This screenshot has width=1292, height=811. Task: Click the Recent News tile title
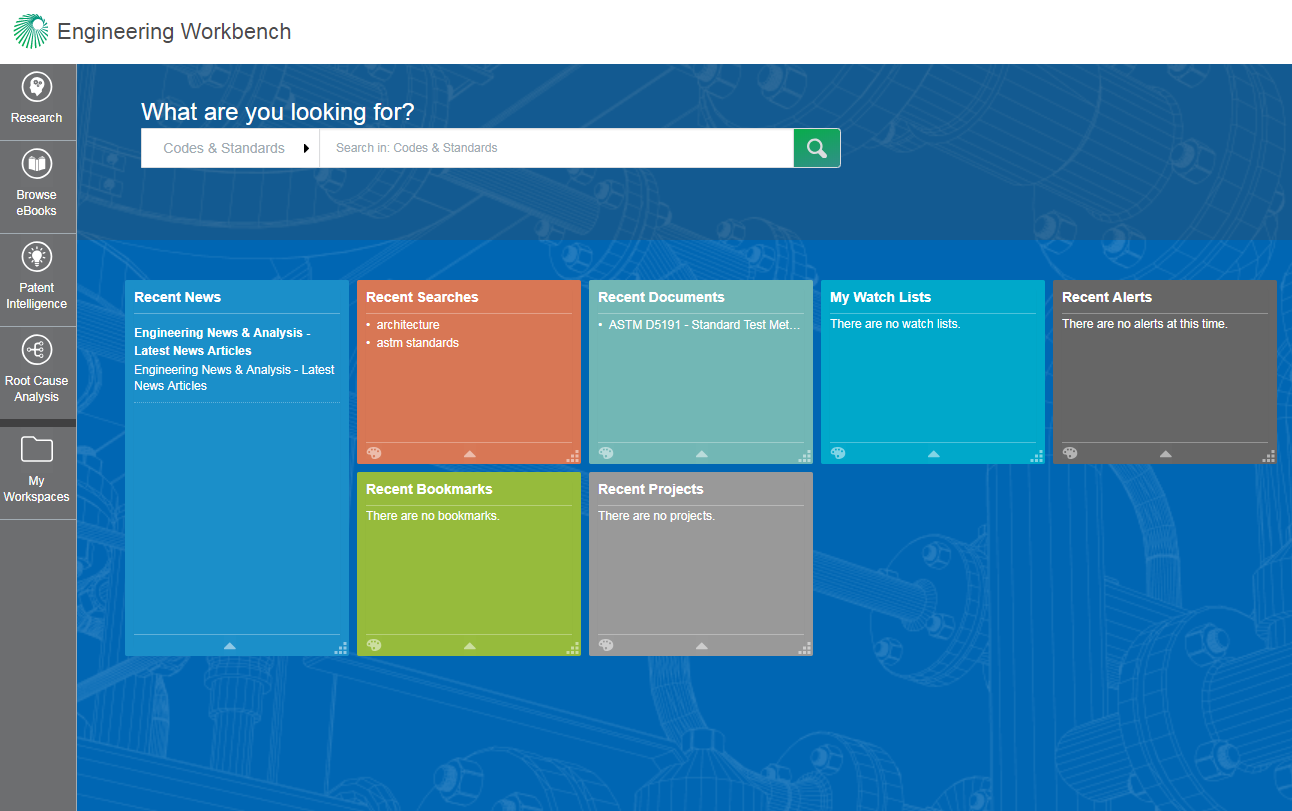coord(178,297)
